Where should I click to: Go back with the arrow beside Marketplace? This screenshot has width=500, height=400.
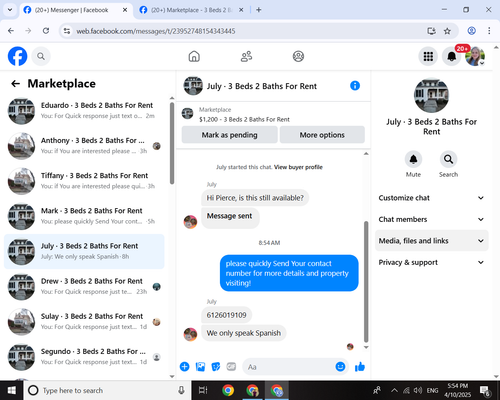(16, 83)
